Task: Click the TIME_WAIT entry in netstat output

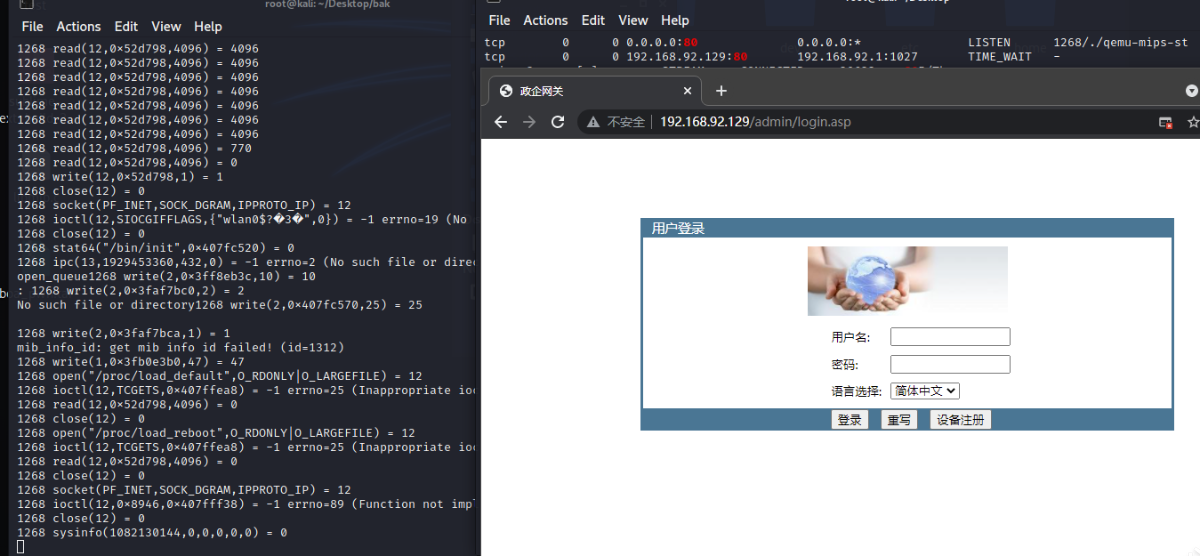Action: [1000, 57]
